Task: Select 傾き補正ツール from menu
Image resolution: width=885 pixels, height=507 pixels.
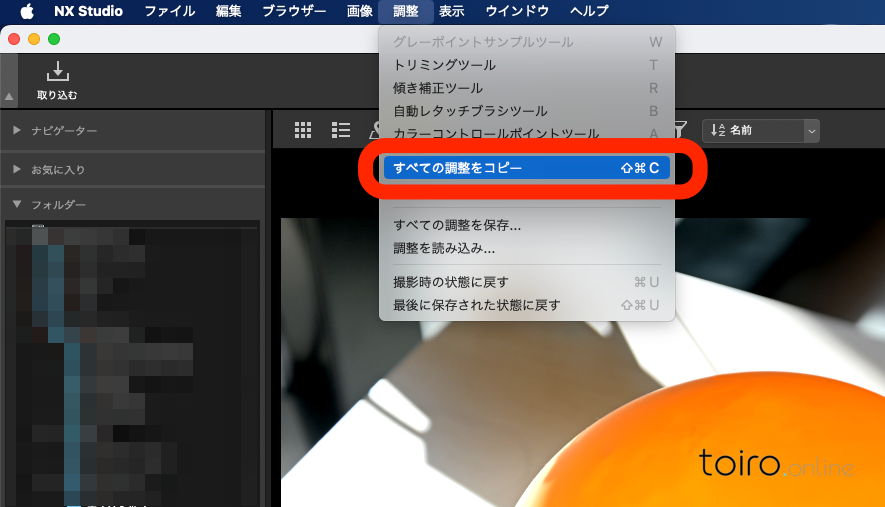Action: coord(527,88)
